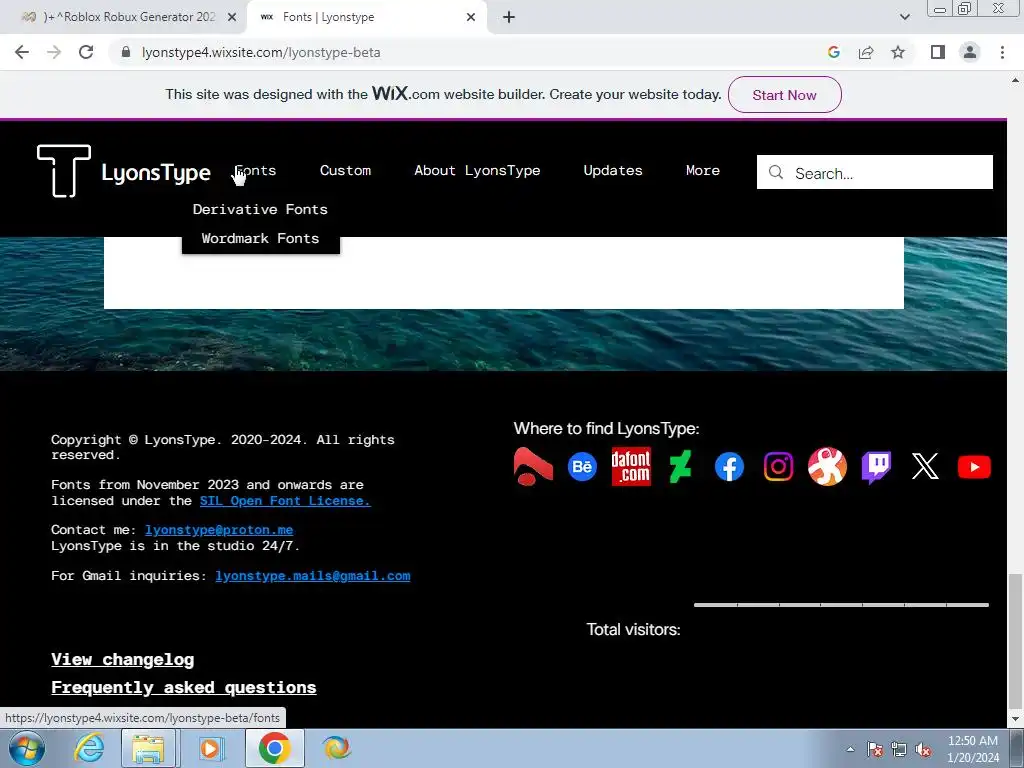This screenshot has width=1024, height=768.
Task: Expand the More menu
Action: [703, 170]
